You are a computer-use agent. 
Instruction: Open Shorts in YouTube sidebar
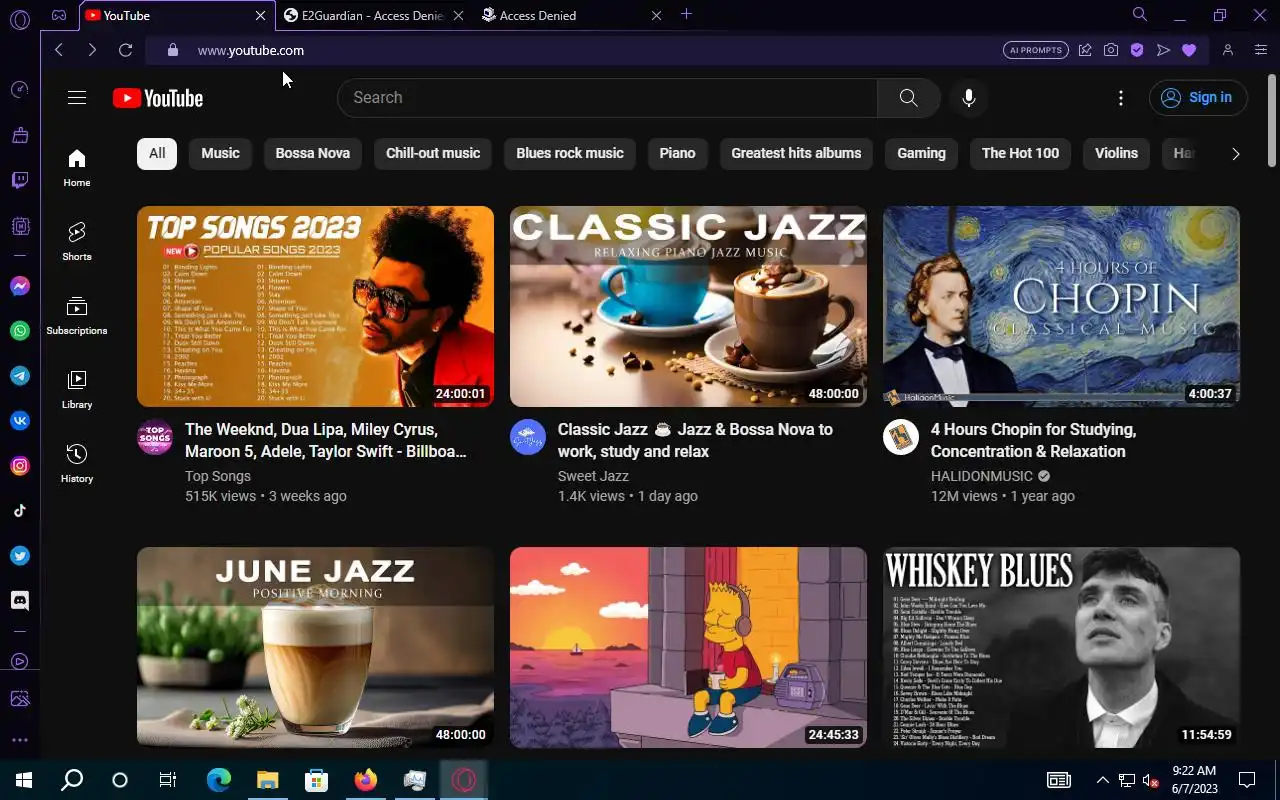pos(77,242)
